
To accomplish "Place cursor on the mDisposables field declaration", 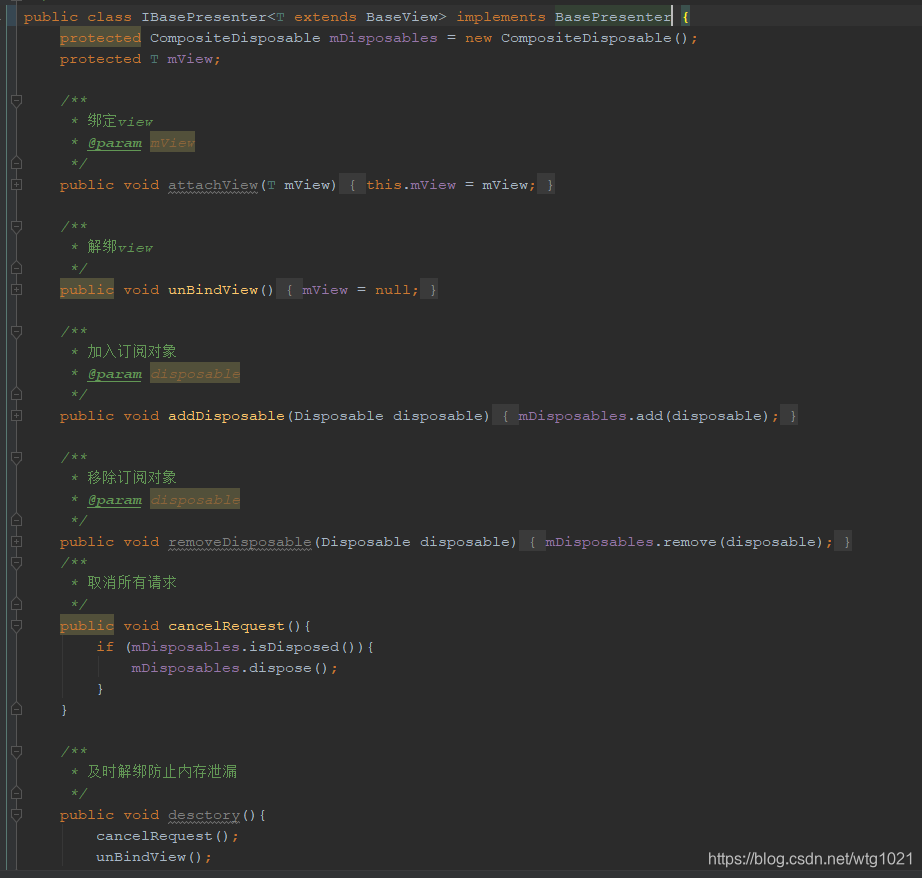I will 382,37.
